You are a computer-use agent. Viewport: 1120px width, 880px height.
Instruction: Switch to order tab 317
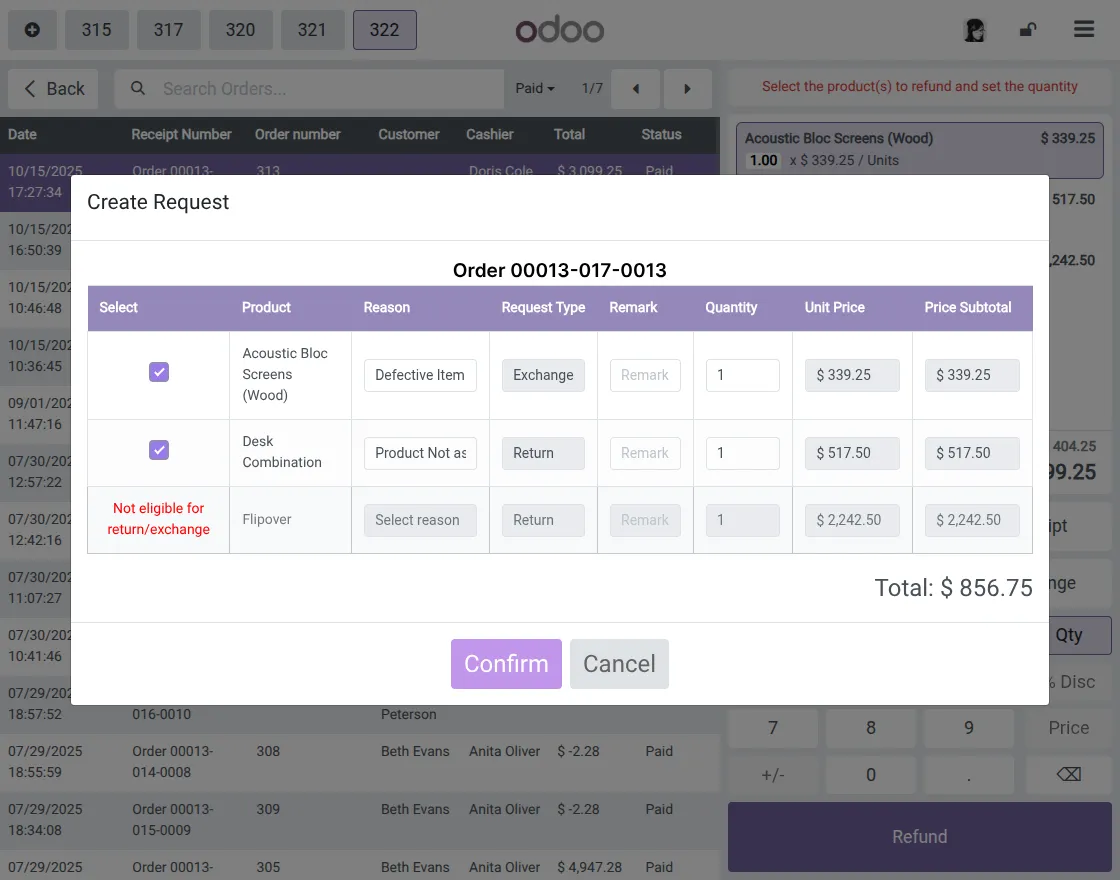[x=169, y=30]
